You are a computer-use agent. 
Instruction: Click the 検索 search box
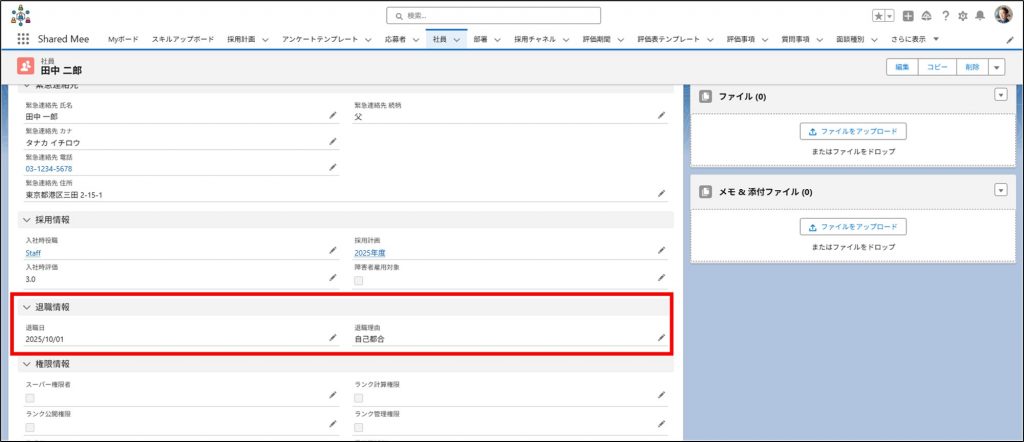(x=494, y=16)
